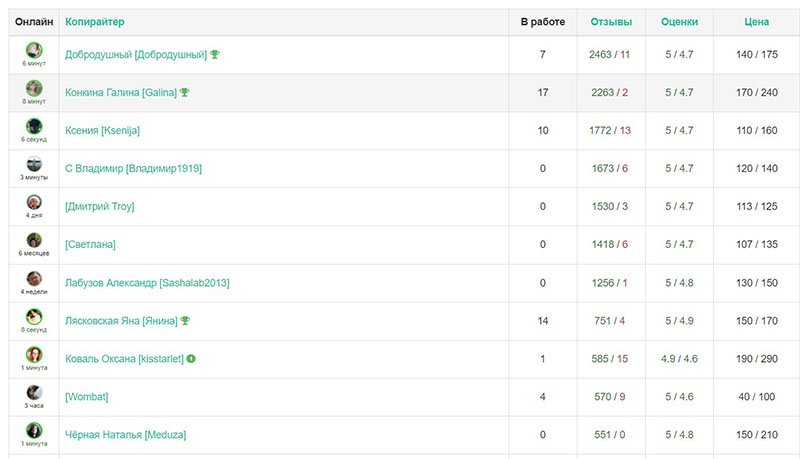Open profile of Конкина Галина [Galina]

coord(121,92)
